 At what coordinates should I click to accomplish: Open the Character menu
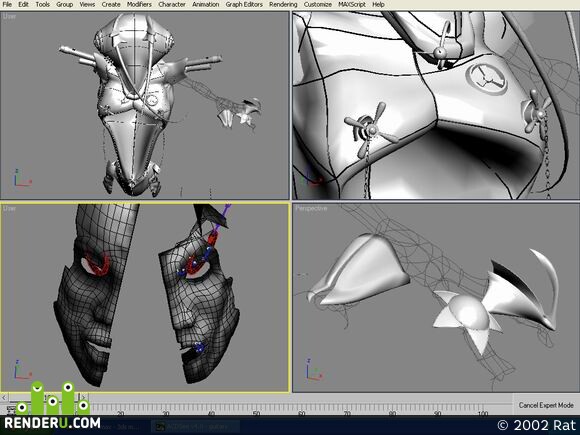[172, 4]
